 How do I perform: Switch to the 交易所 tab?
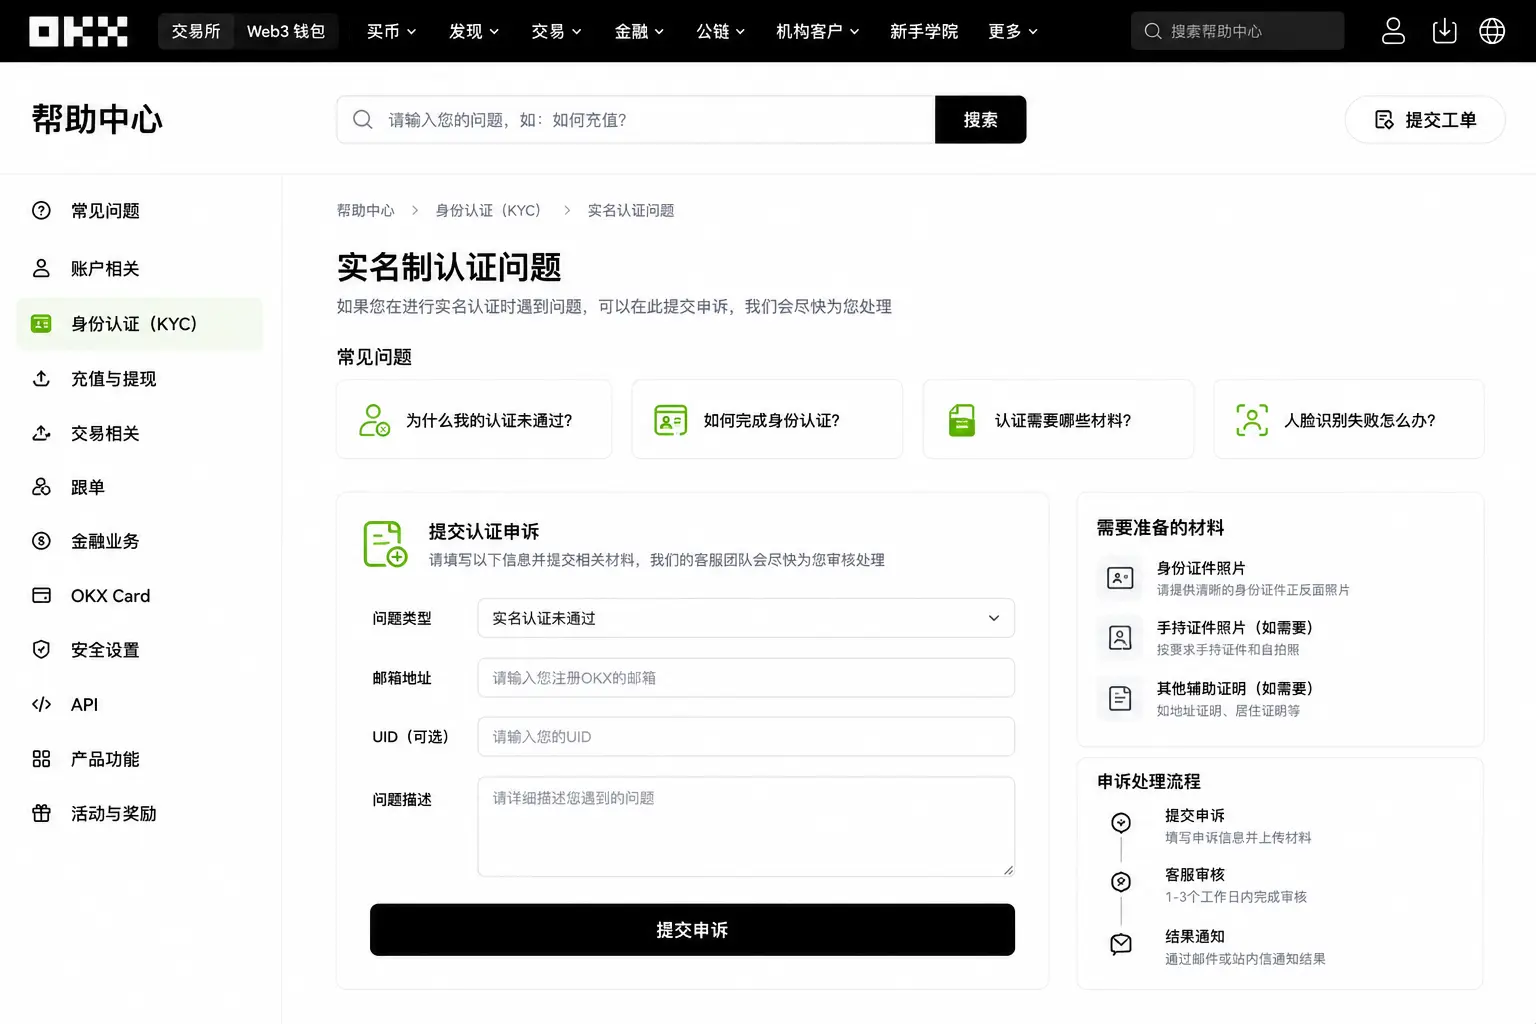tap(196, 31)
